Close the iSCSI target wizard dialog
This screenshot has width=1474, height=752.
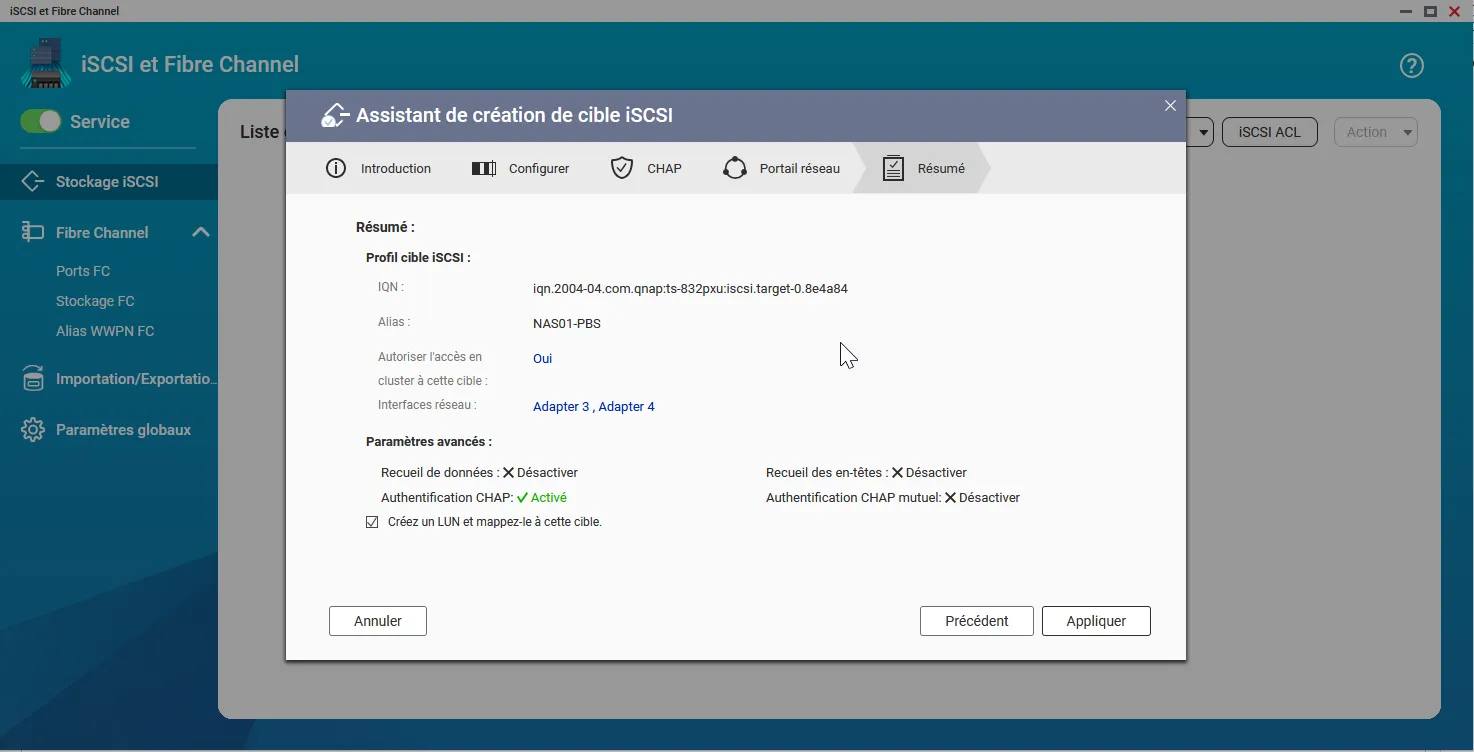pos(1170,106)
